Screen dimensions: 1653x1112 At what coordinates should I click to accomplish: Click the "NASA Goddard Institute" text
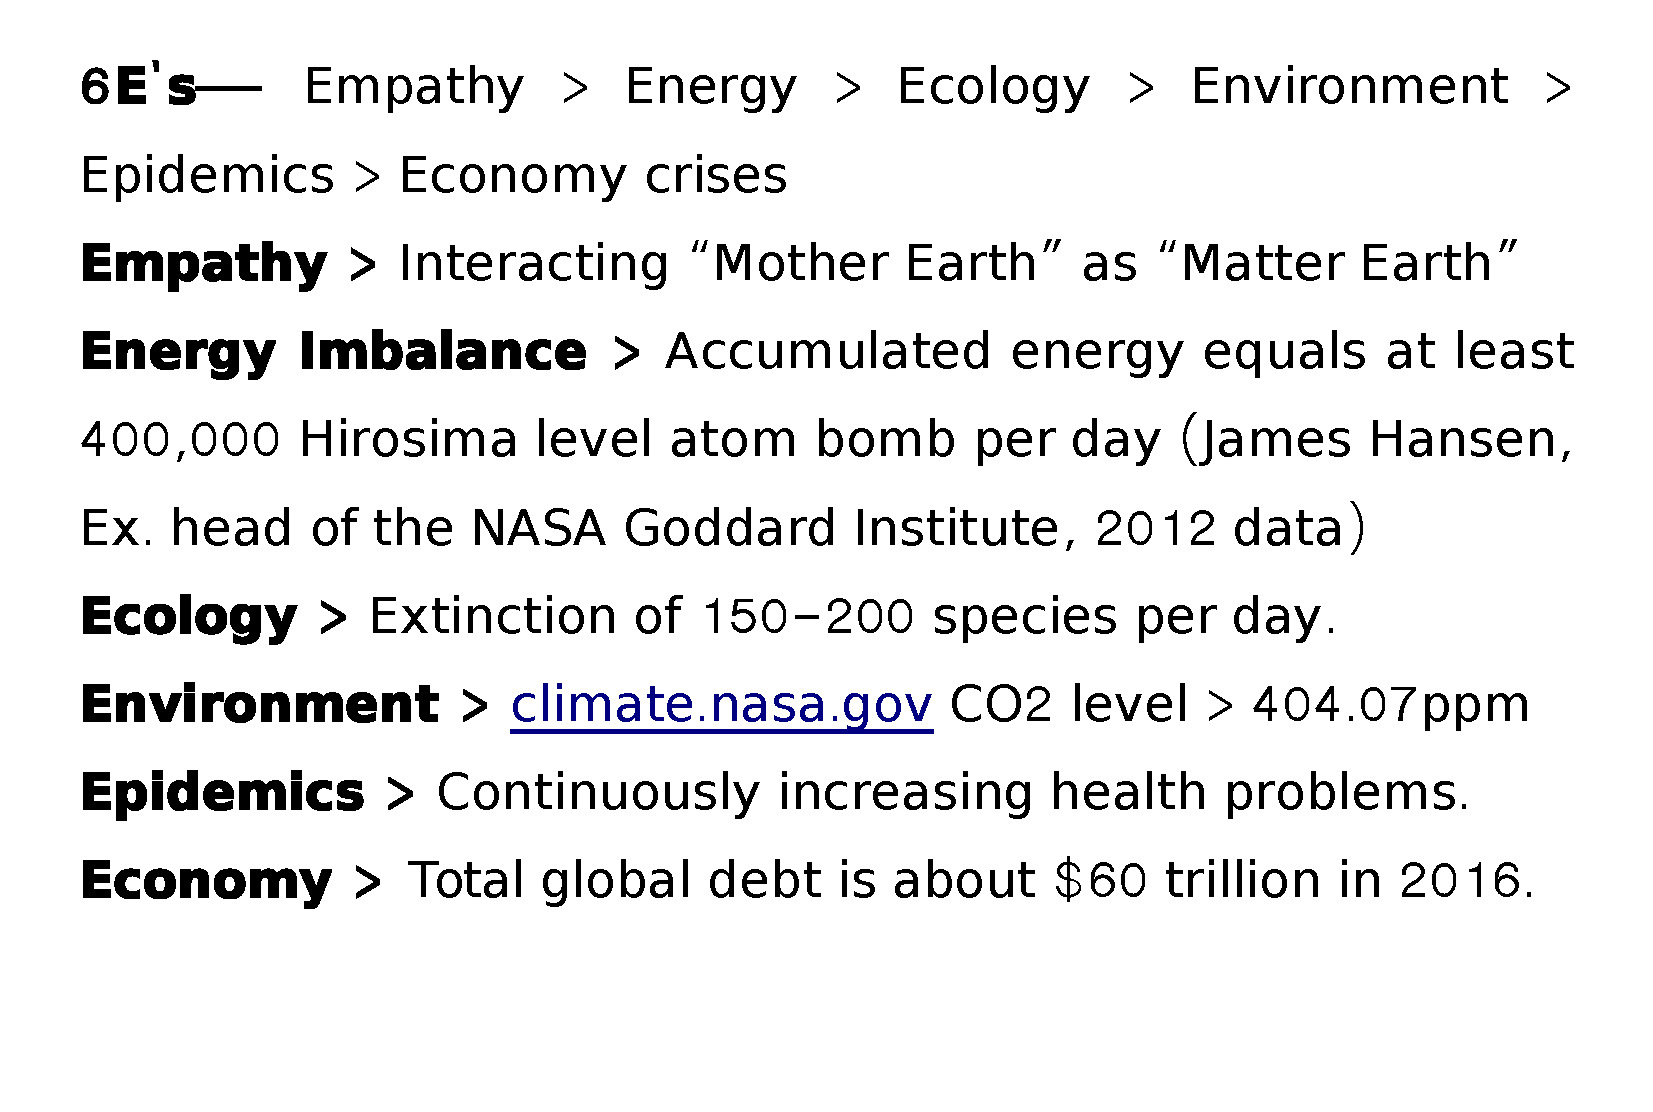[x=765, y=529]
